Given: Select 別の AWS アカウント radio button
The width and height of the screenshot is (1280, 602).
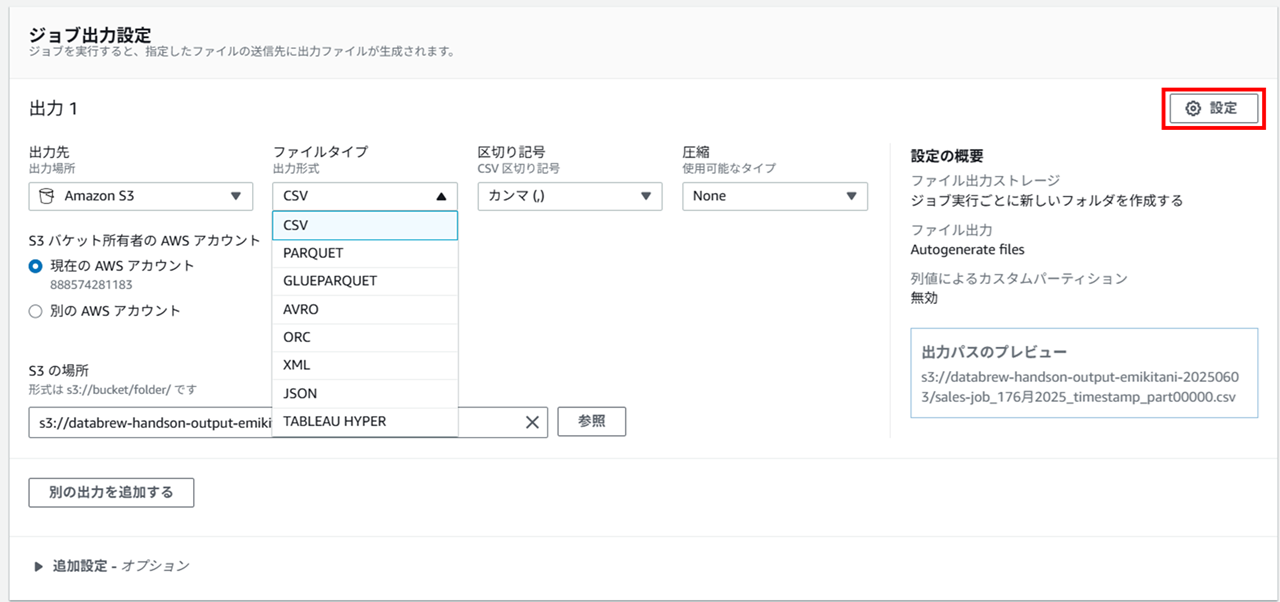Looking at the screenshot, I should coord(36,311).
